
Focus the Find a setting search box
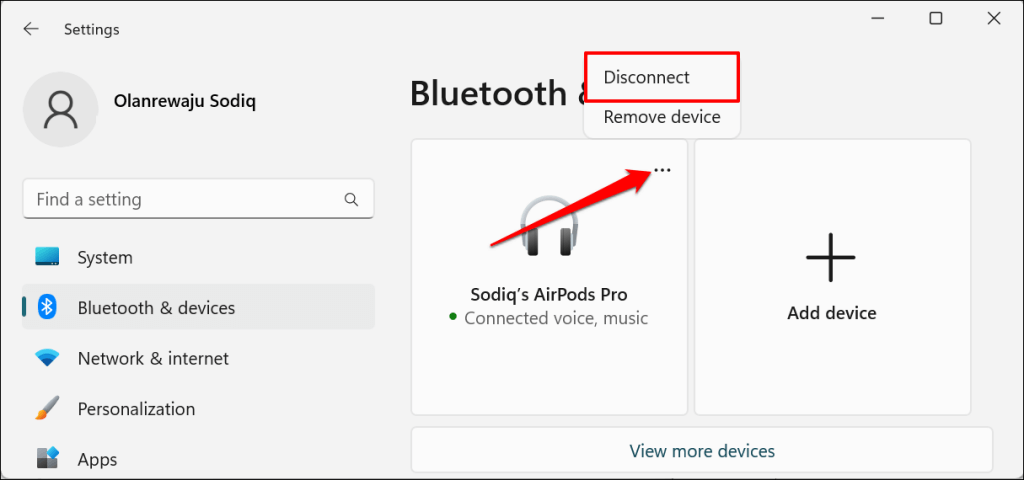coord(185,199)
